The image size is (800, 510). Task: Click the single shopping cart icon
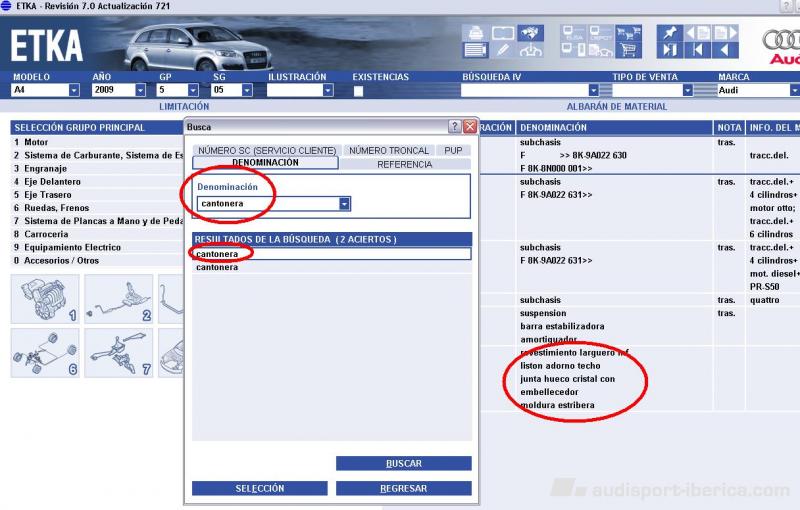(x=628, y=50)
